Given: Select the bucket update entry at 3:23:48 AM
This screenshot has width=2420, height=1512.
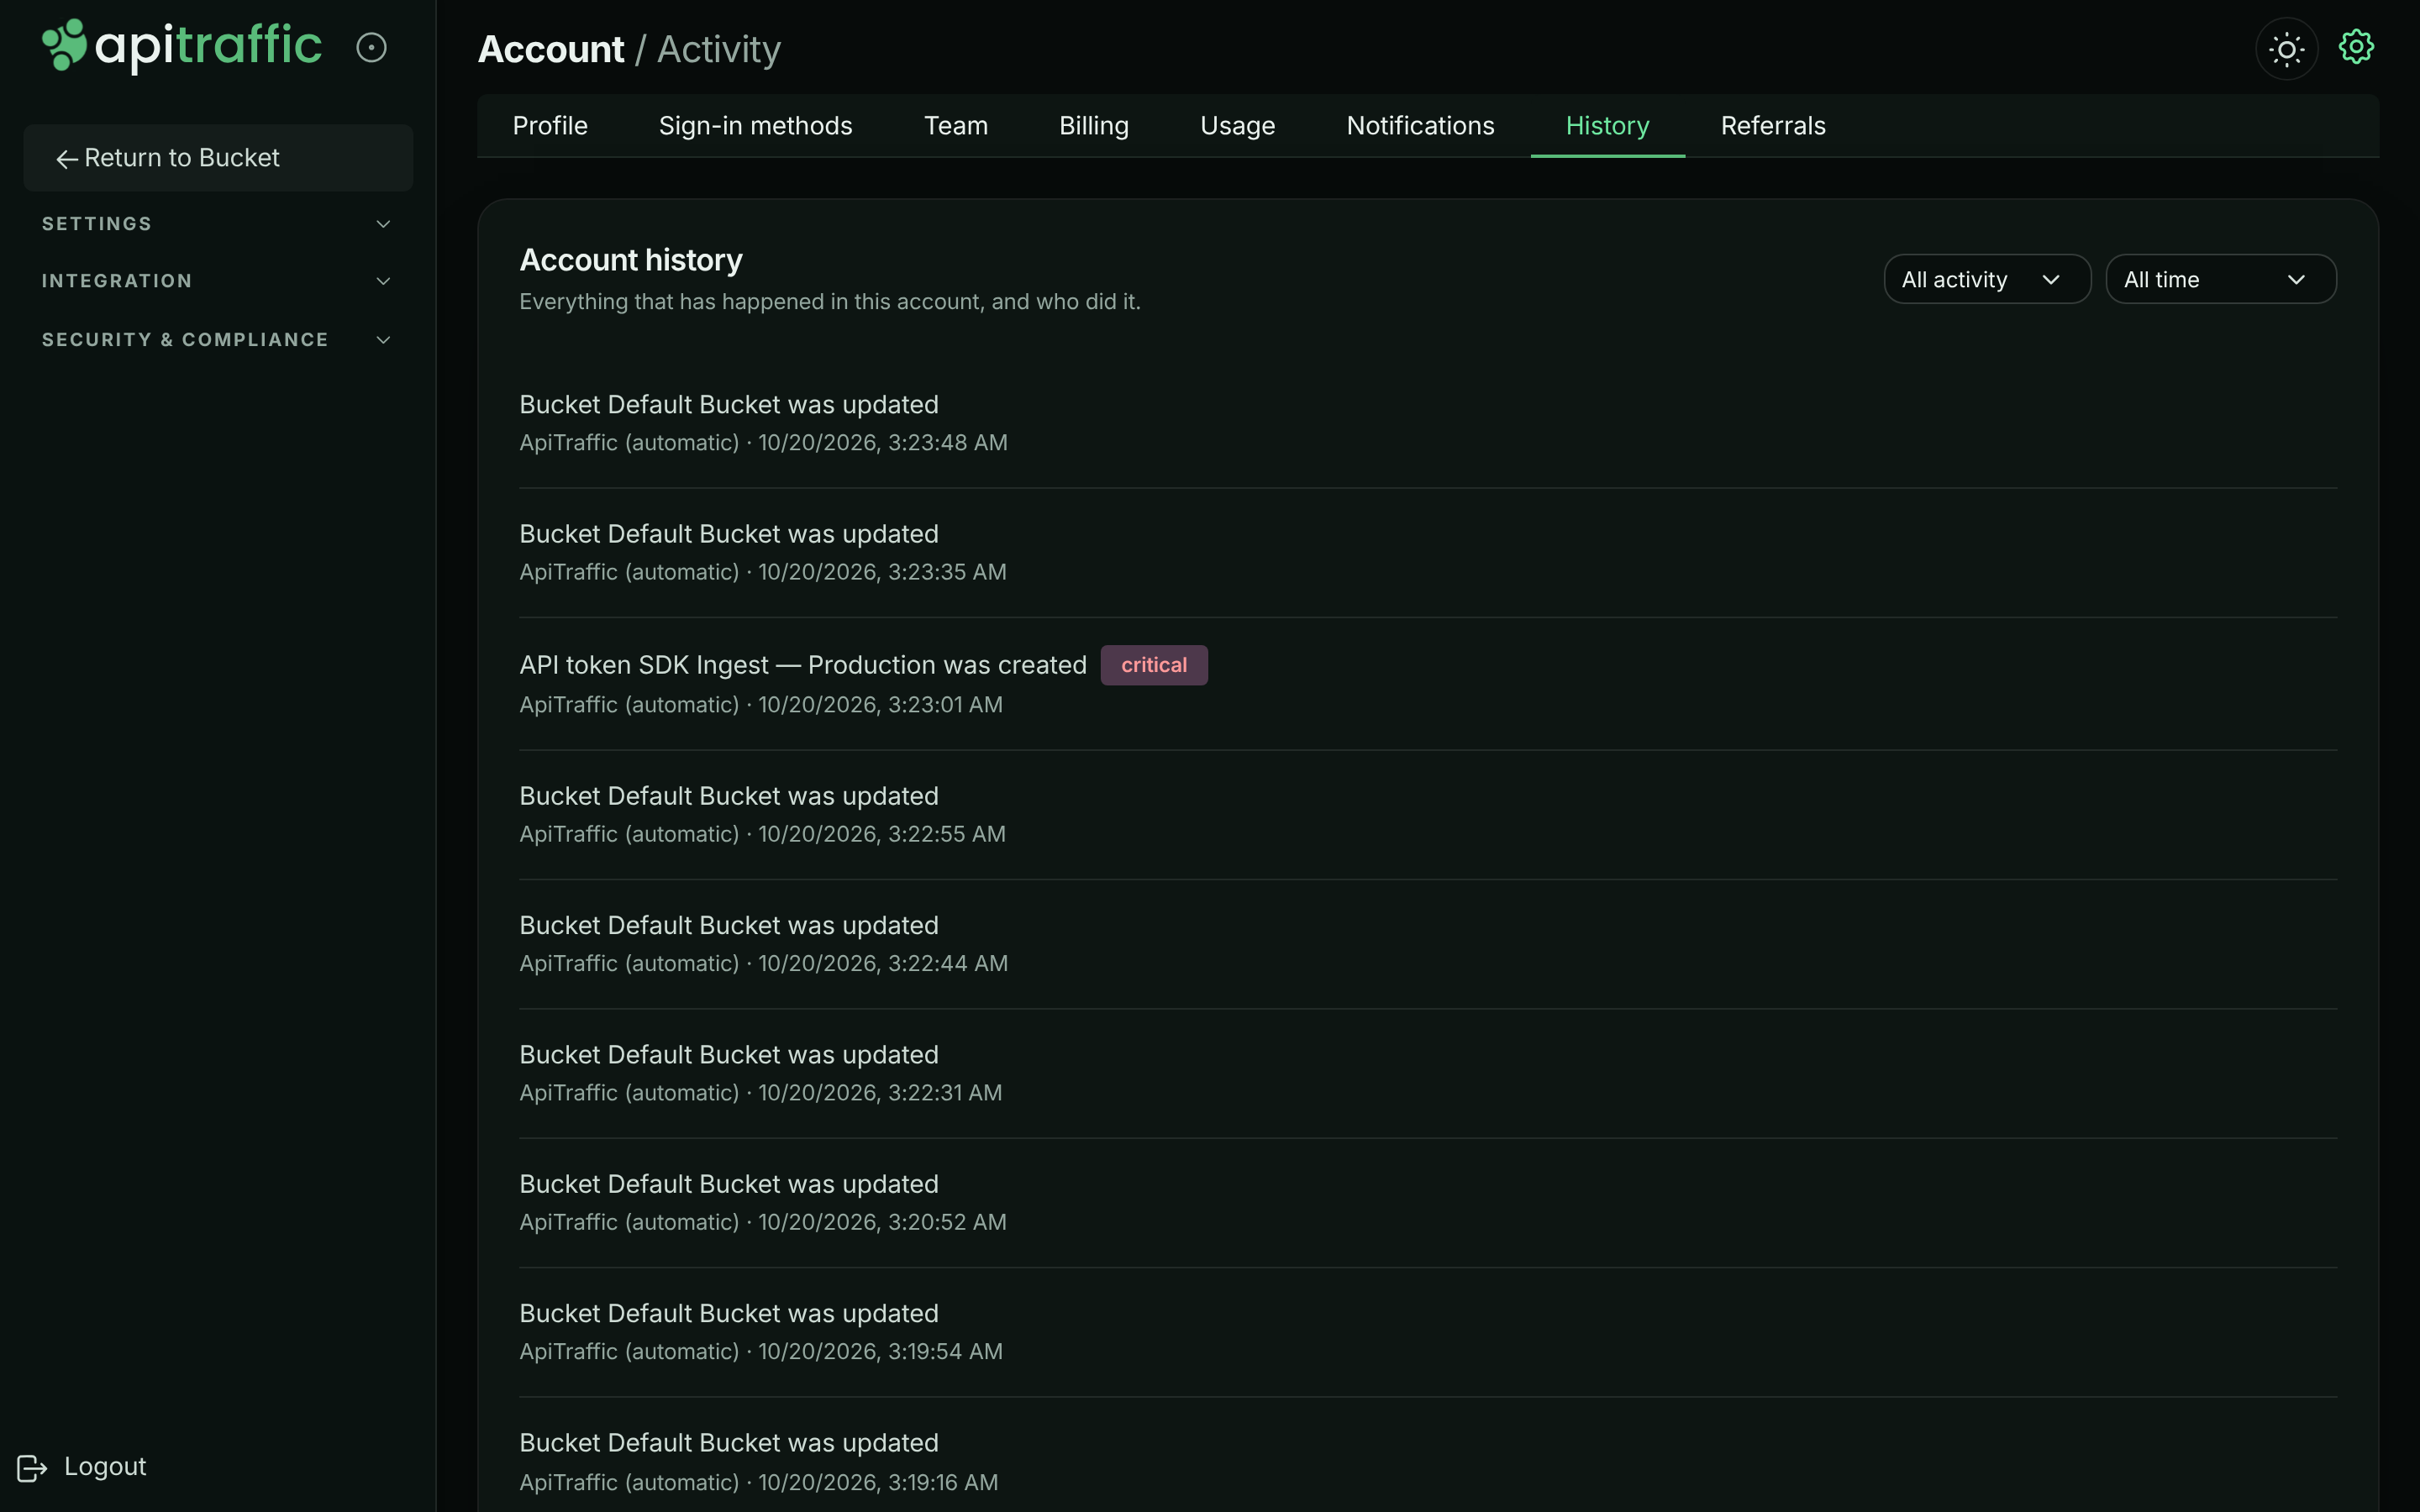Looking at the screenshot, I should [1428, 423].
